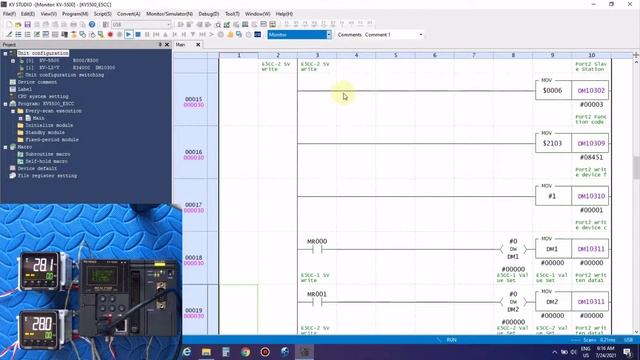Click the blue play monitor icon
The image size is (640, 360).
[129, 35]
